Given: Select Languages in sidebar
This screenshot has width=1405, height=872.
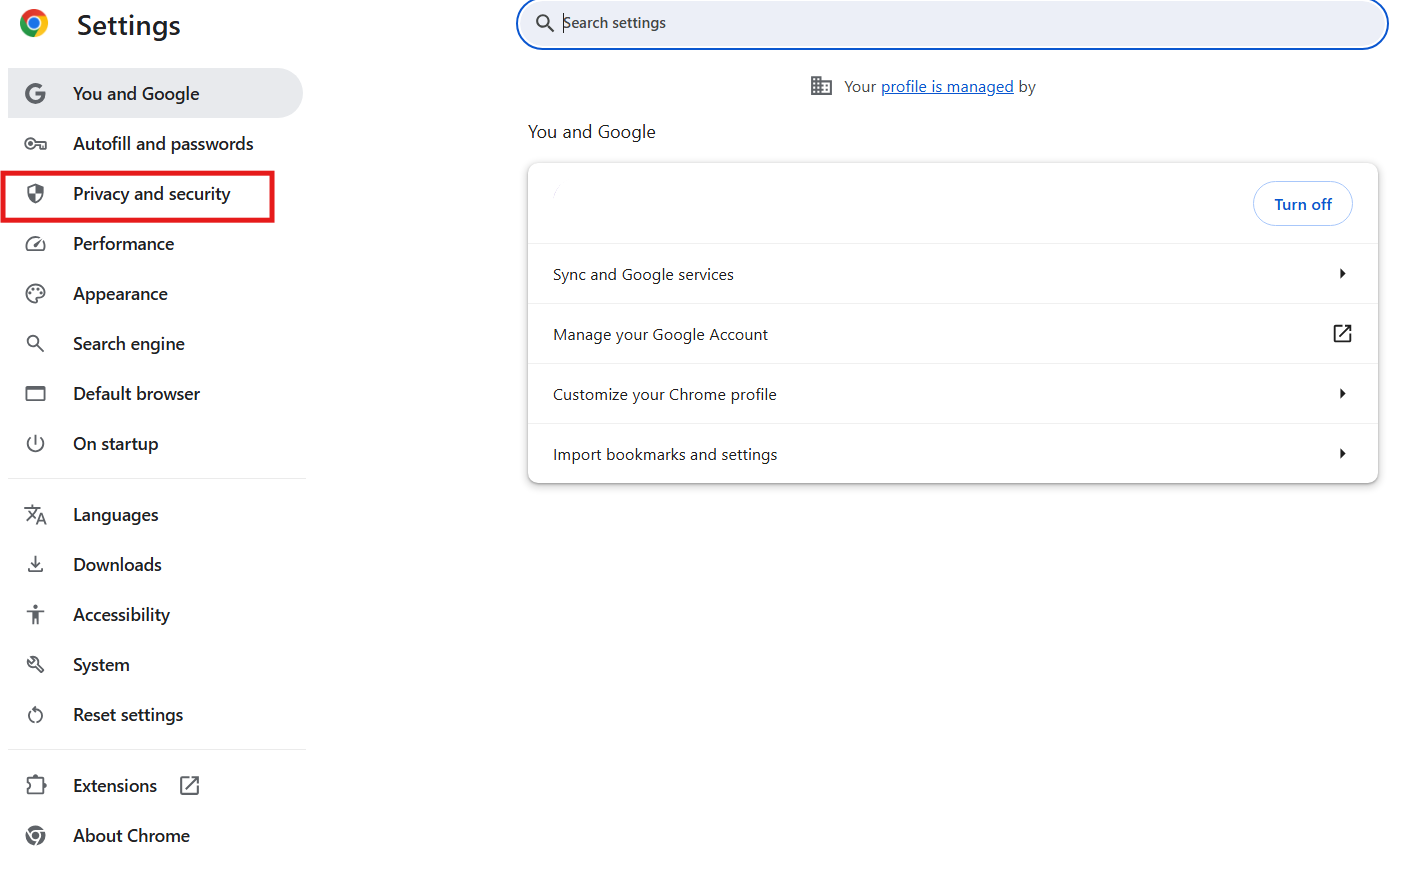Looking at the screenshot, I should tap(155, 515).
